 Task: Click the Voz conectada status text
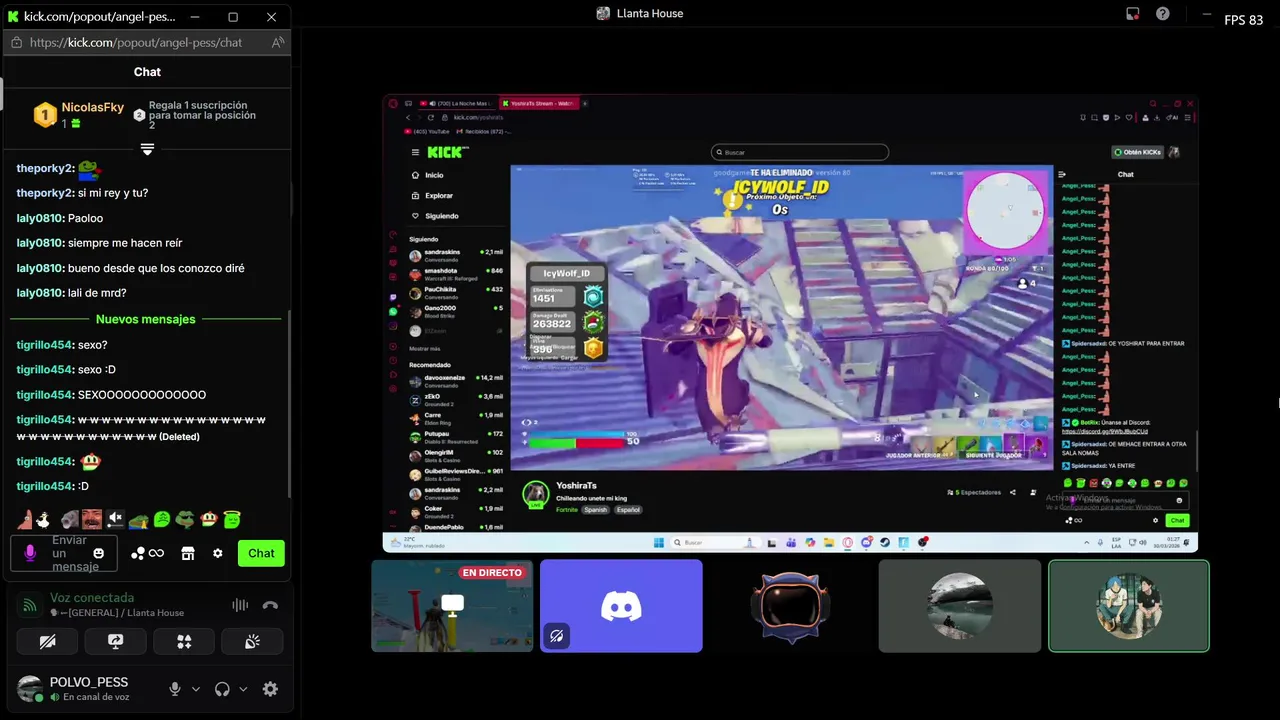pos(92,598)
